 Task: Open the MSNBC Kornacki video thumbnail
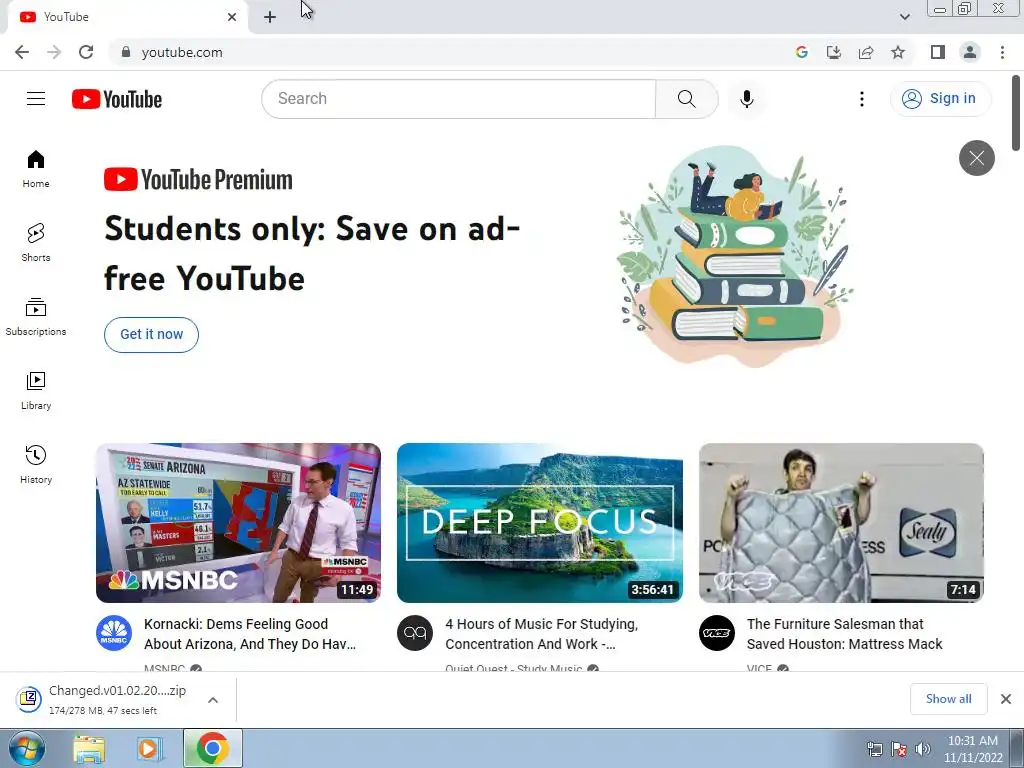(238, 522)
